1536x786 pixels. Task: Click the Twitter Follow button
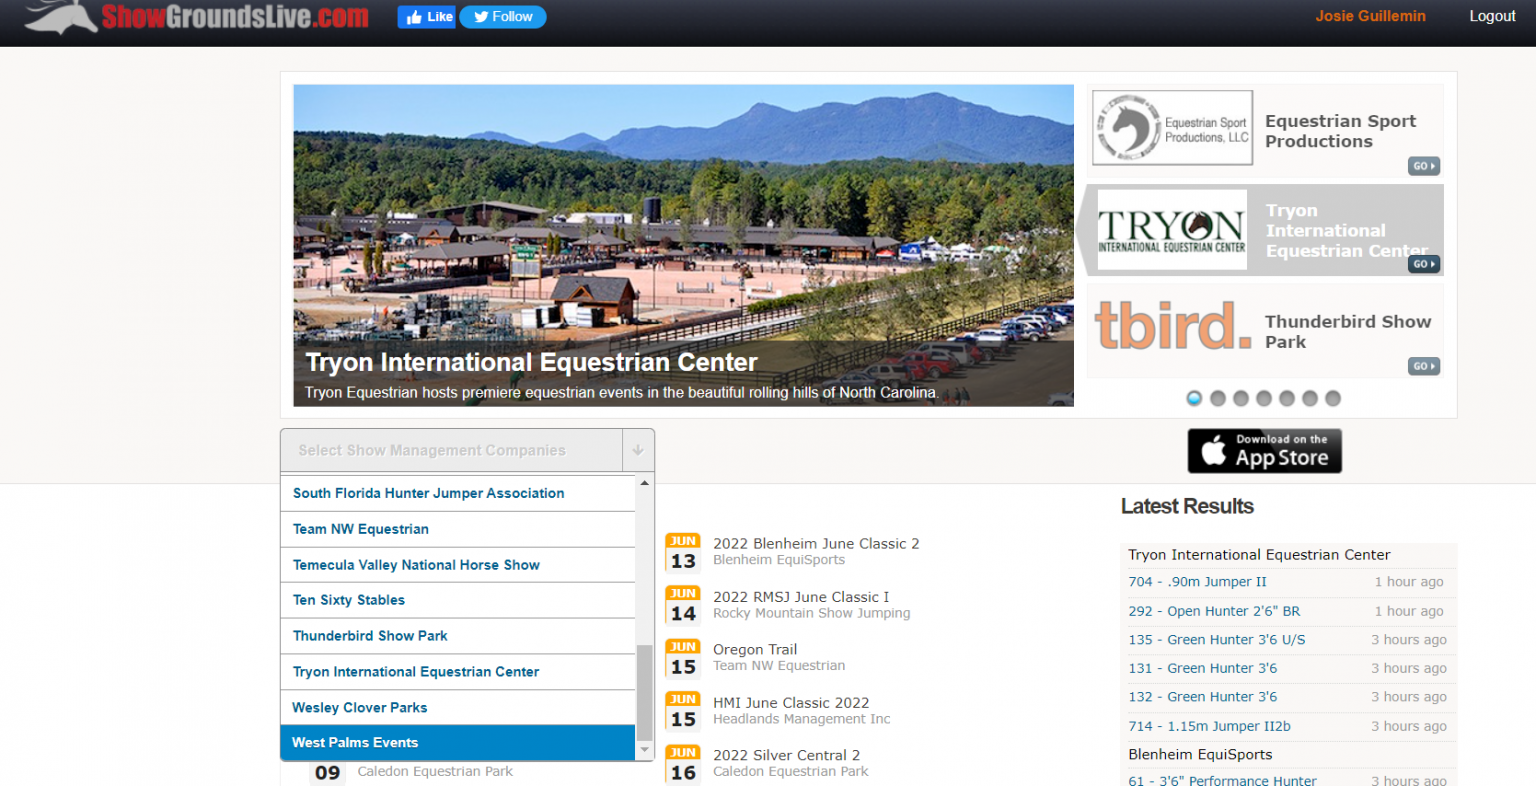(x=503, y=17)
